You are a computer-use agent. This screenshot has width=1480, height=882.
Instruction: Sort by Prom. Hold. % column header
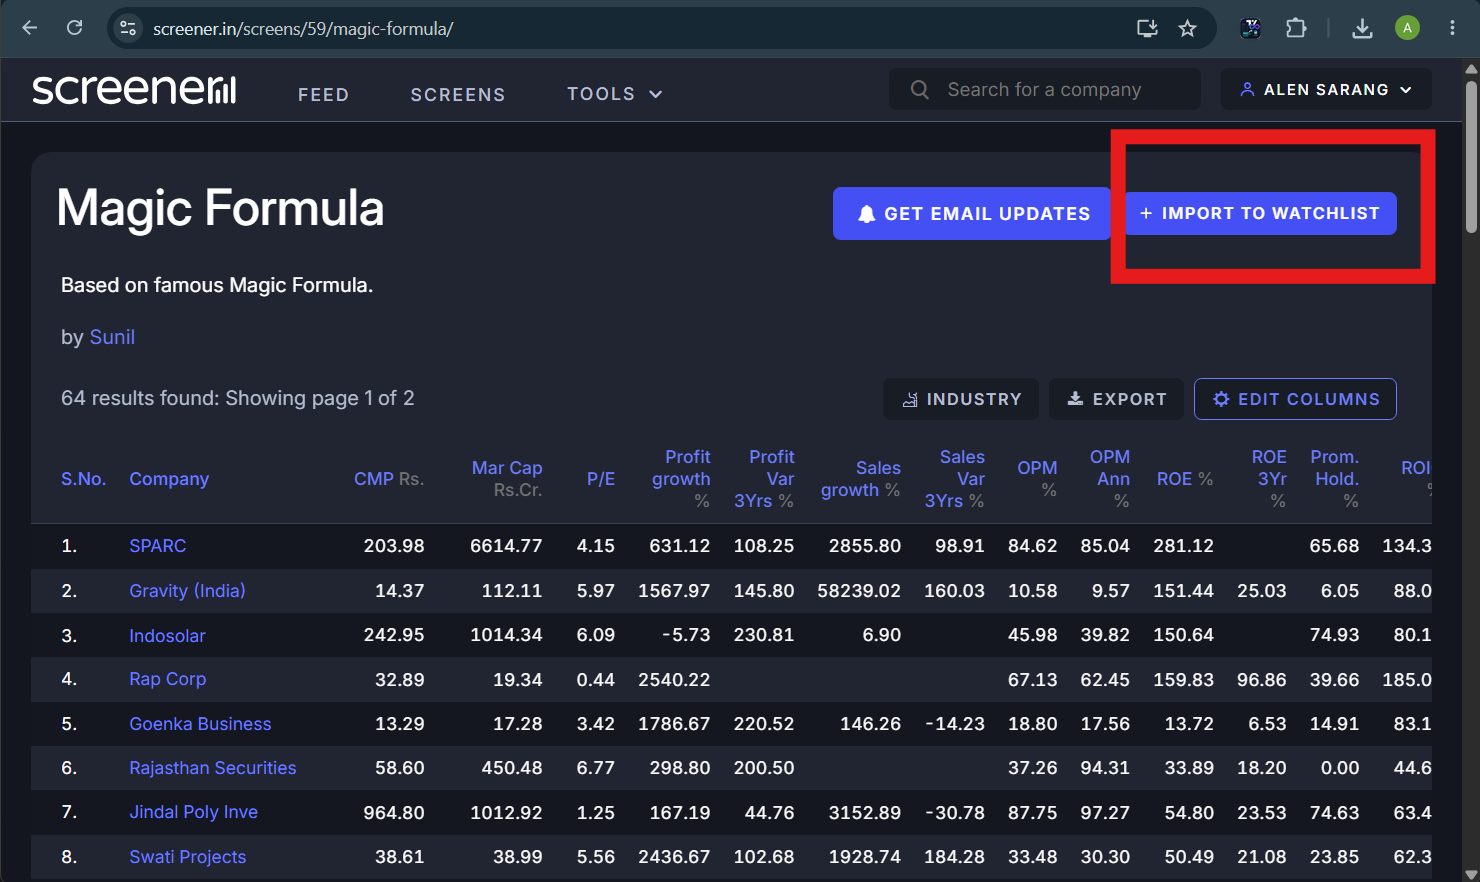click(x=1335, y=479)
